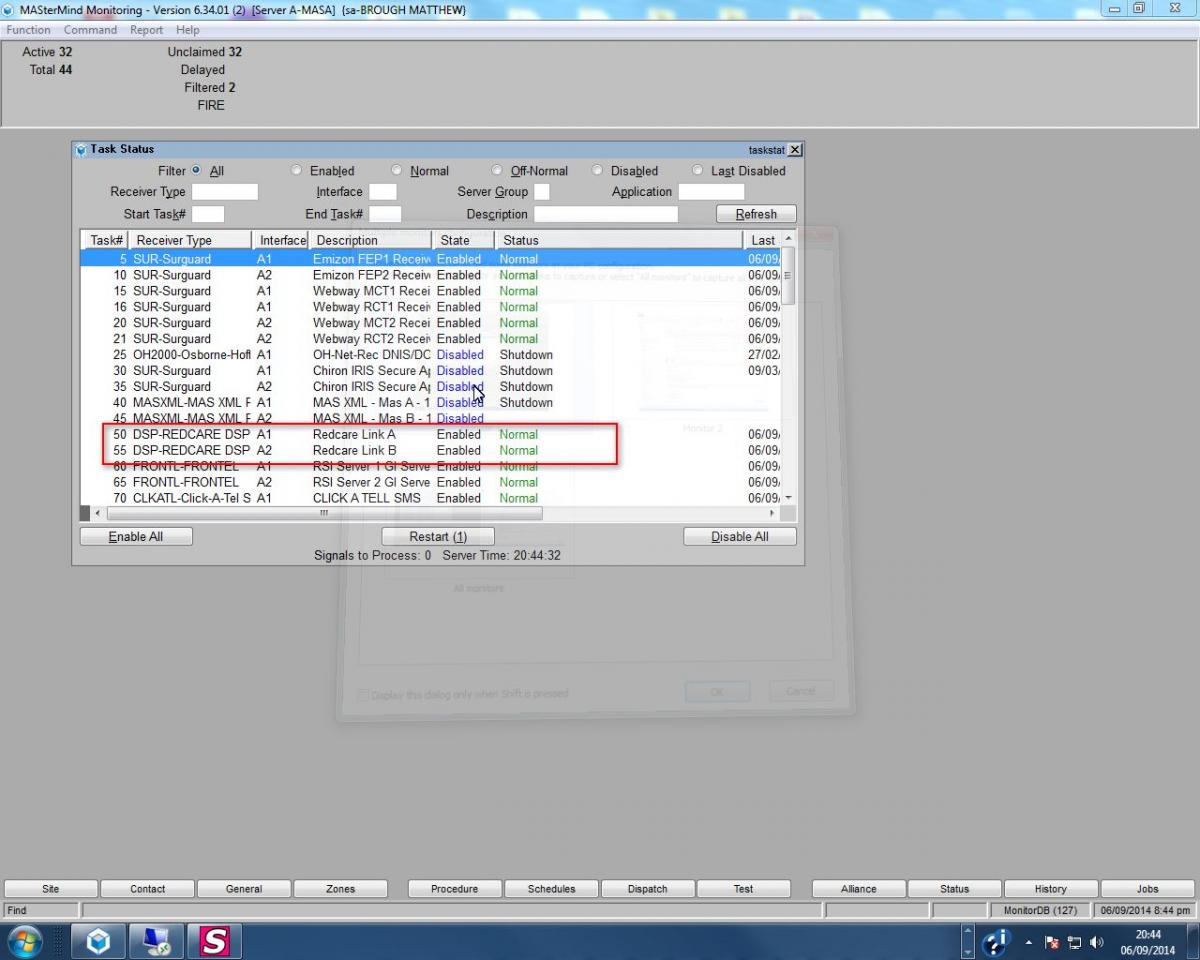Image resolution: width=1200 pixels, height=960 pixels.
Task: Select the All filter radio button
Action: point(196,171)
